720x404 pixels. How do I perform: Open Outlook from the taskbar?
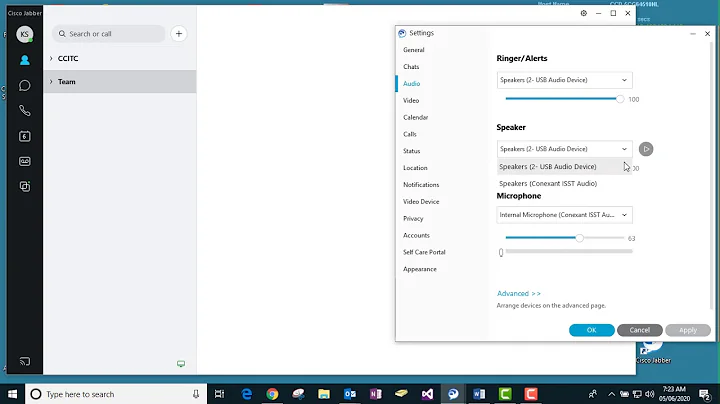tap(350, 394)
